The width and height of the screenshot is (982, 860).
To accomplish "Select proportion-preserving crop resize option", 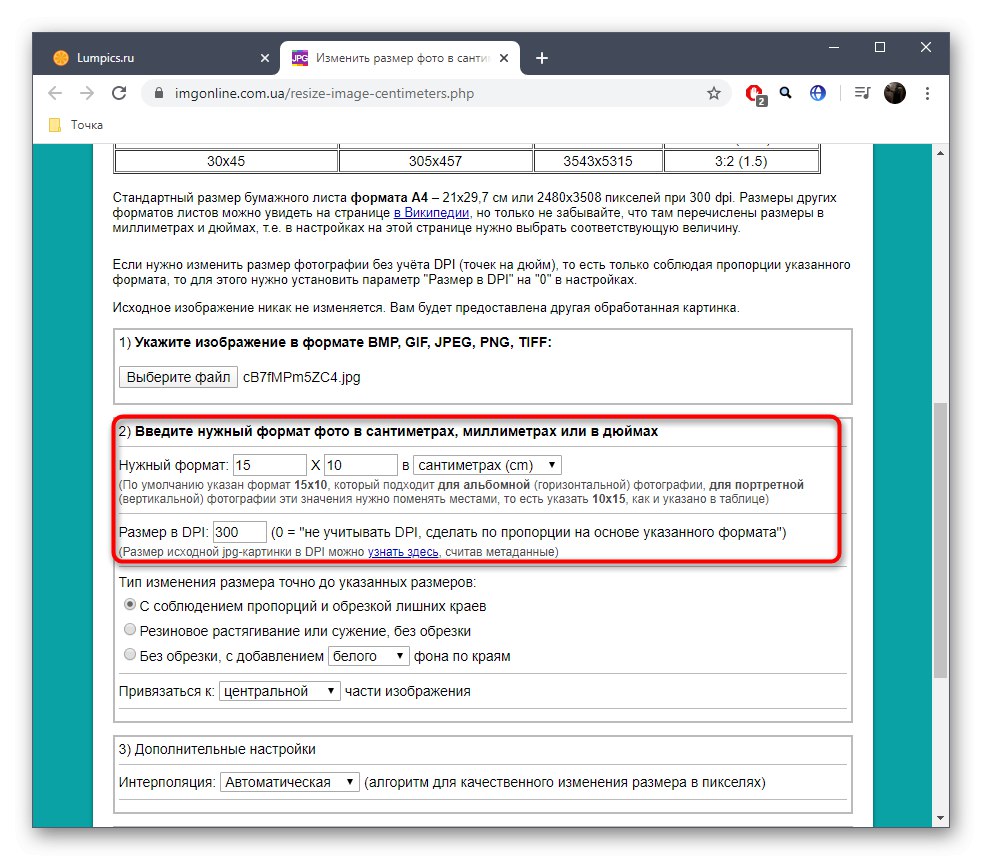I will coord(130,605).
